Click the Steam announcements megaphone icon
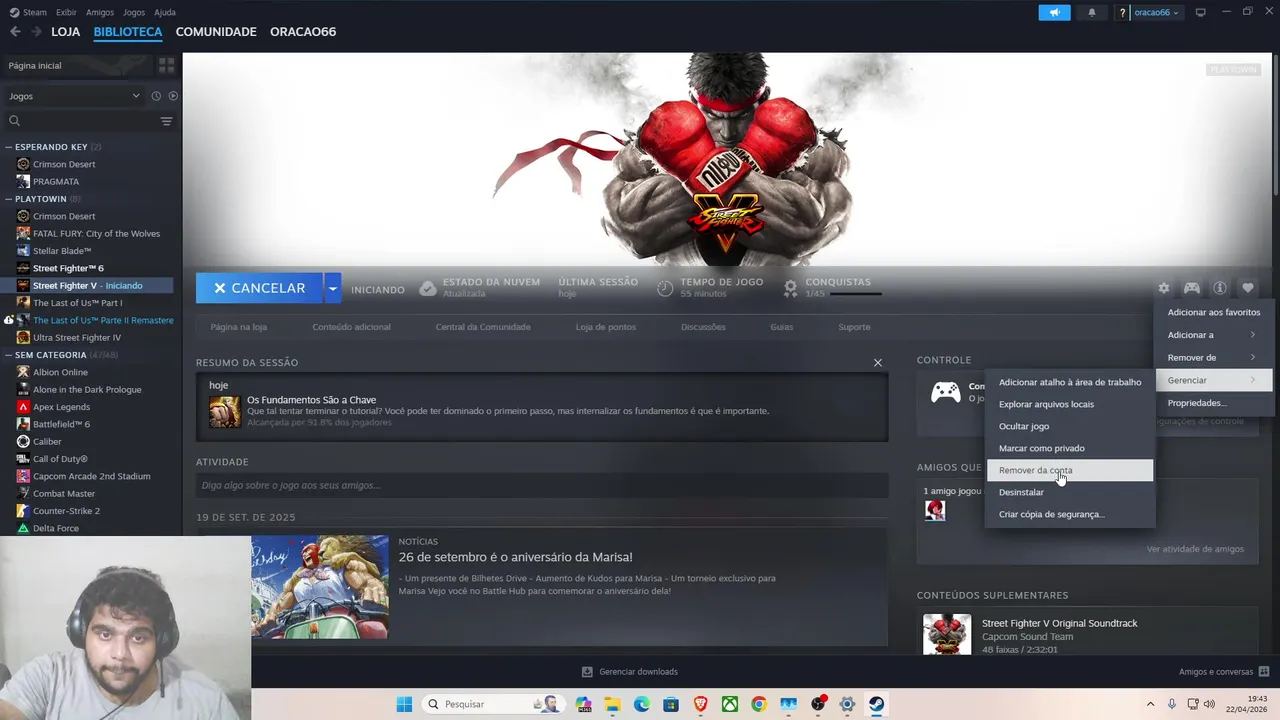 click(x=1054, y=12)
